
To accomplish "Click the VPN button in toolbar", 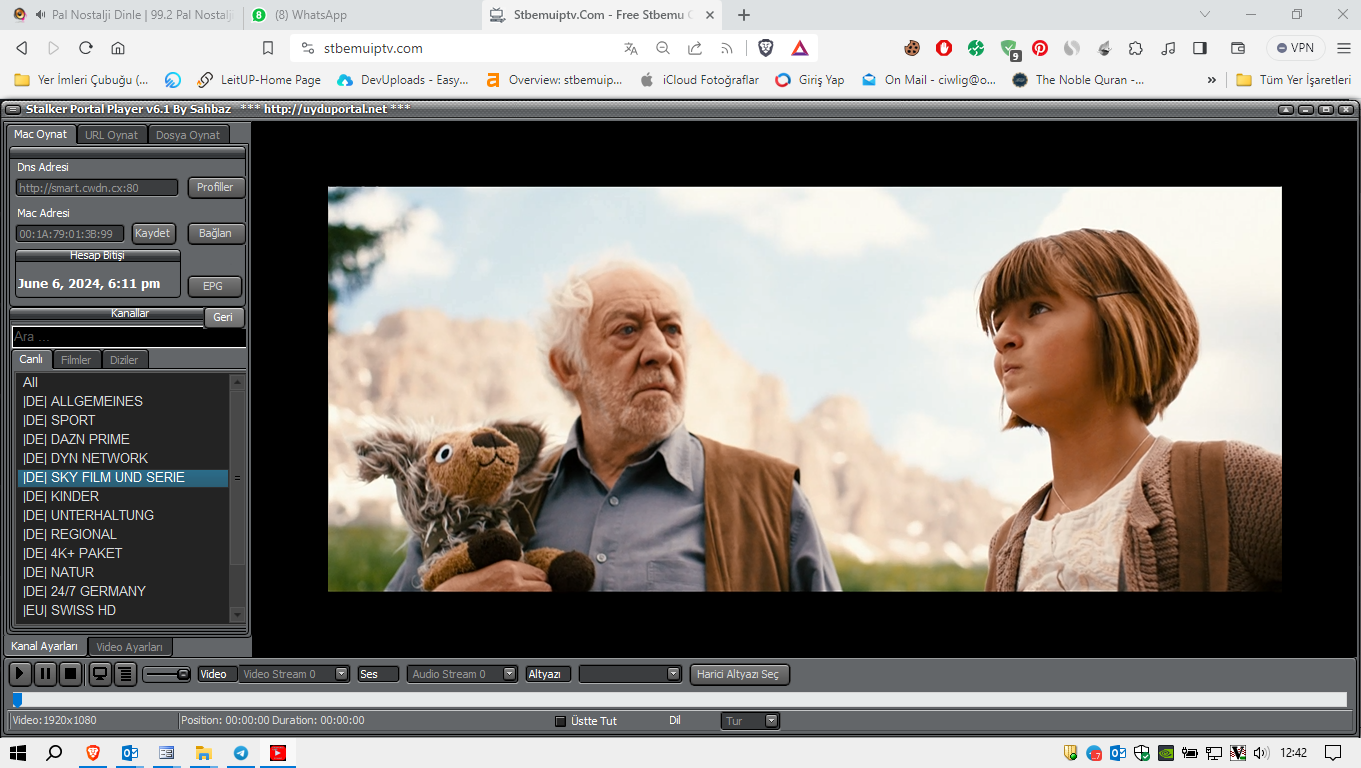I will 1296,48.
